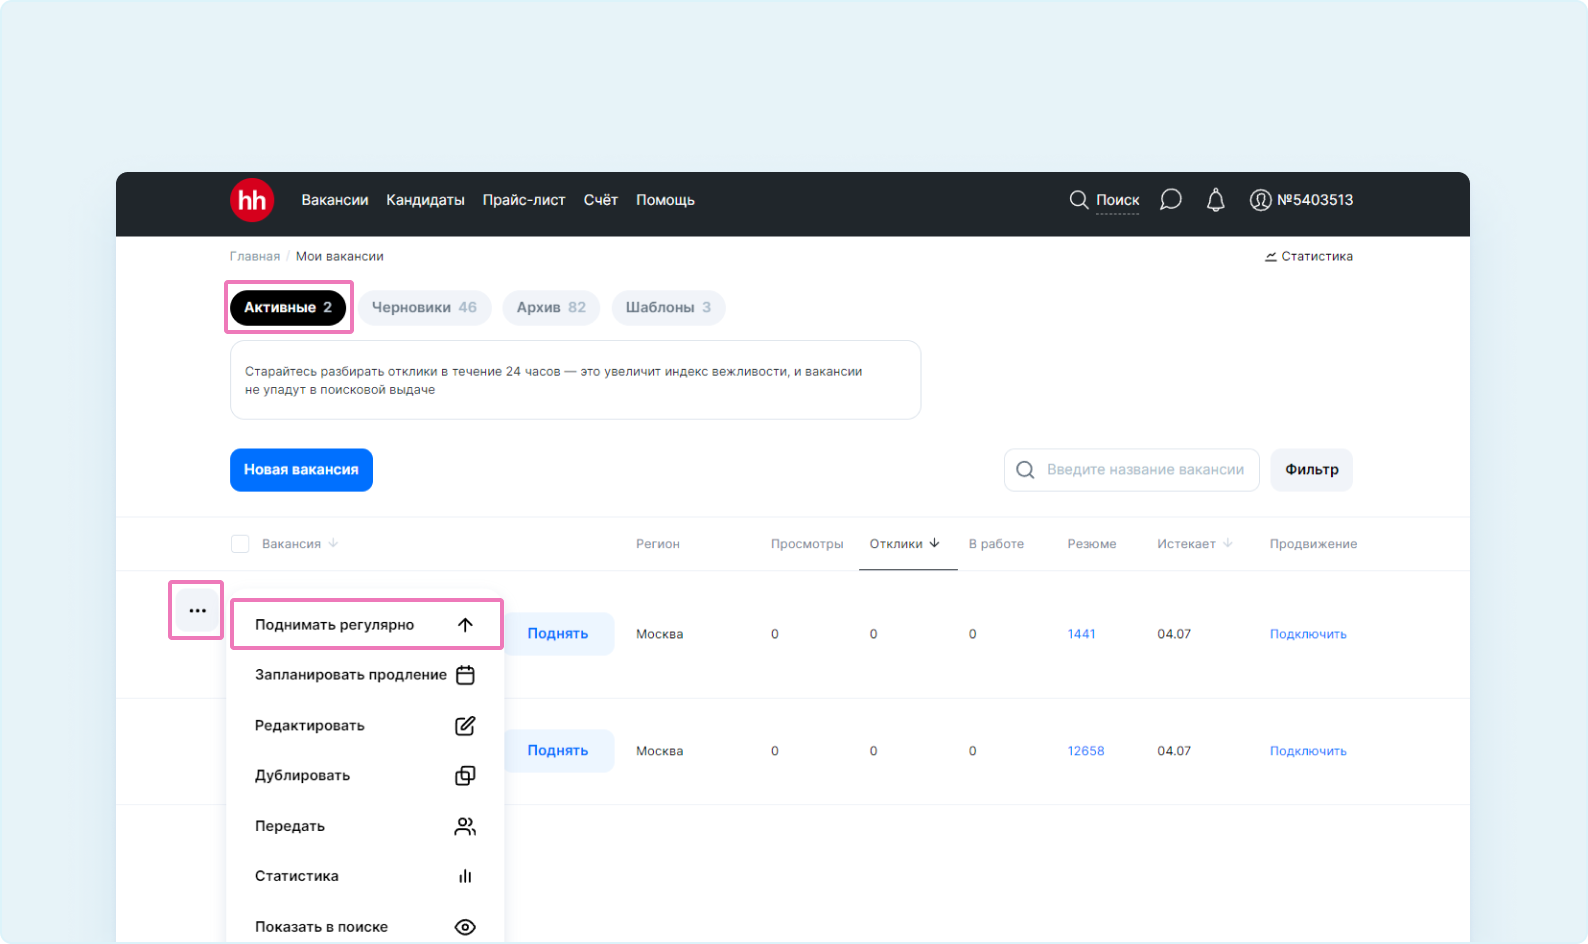The height and width of the screenshot is (944, 1588).
Task: Select Поднимать регулярно menu item
Action: [x=366, y=625]
